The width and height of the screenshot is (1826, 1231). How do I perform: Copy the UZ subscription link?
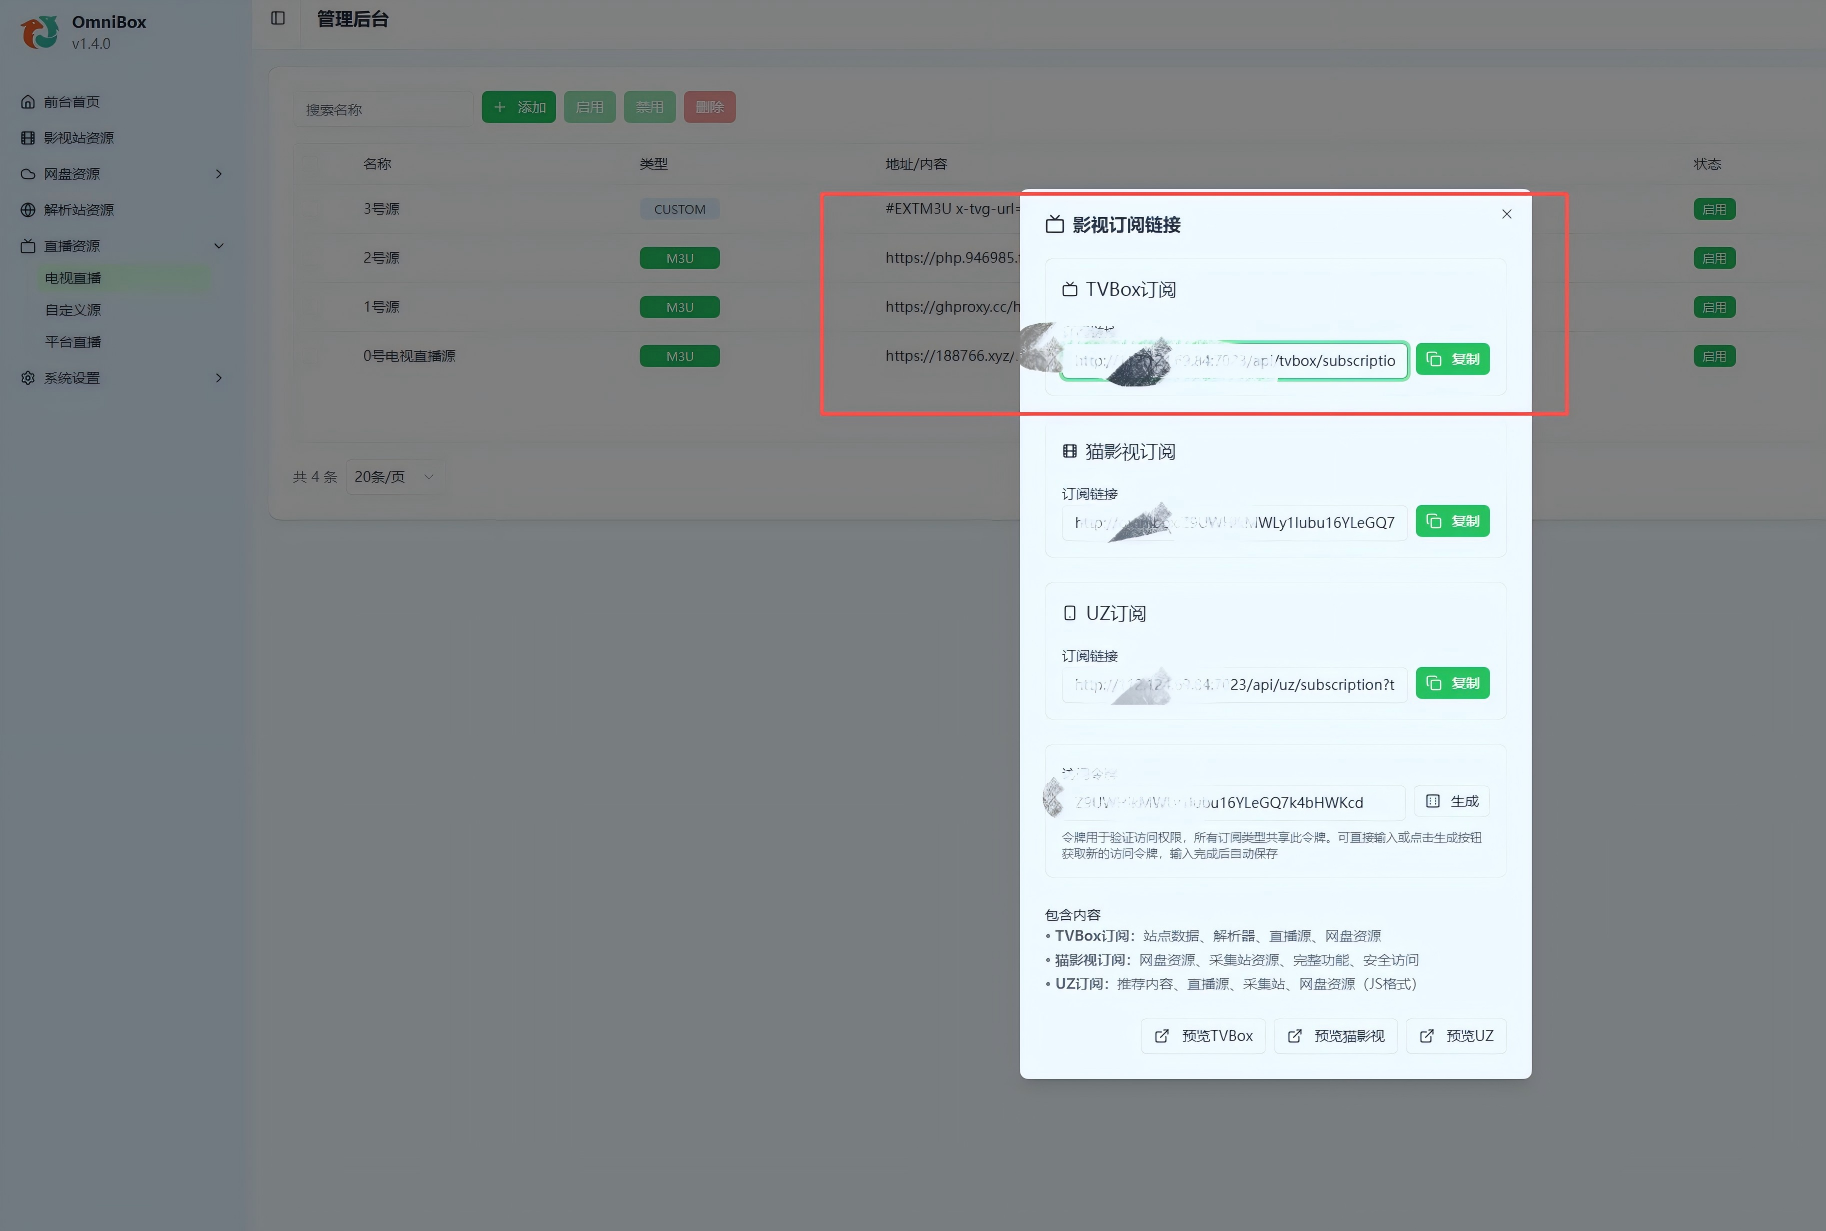click(x=1453, y=683)
